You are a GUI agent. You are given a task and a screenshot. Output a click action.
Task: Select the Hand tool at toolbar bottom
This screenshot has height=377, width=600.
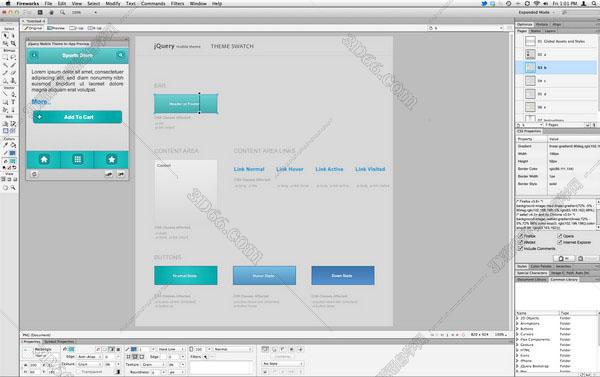tap(5, 188)
